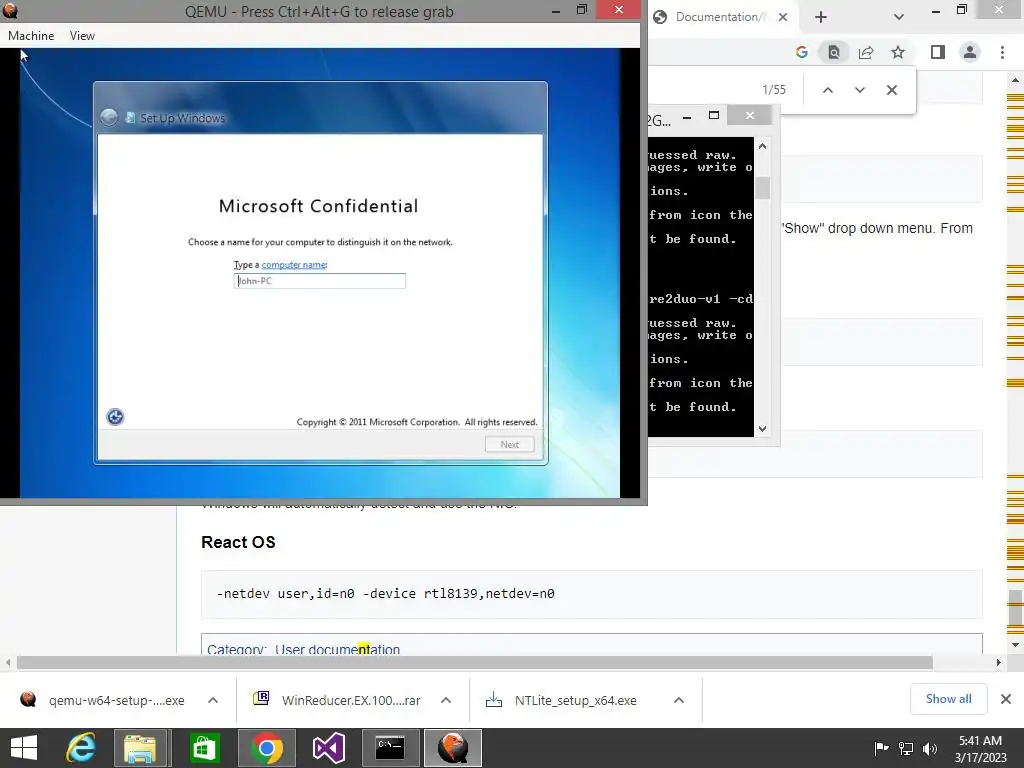Viewport: 1024px width, 768px height.
Task: Click the taskbar clock showing 5:41 AM
Action: tap(980, 748)
